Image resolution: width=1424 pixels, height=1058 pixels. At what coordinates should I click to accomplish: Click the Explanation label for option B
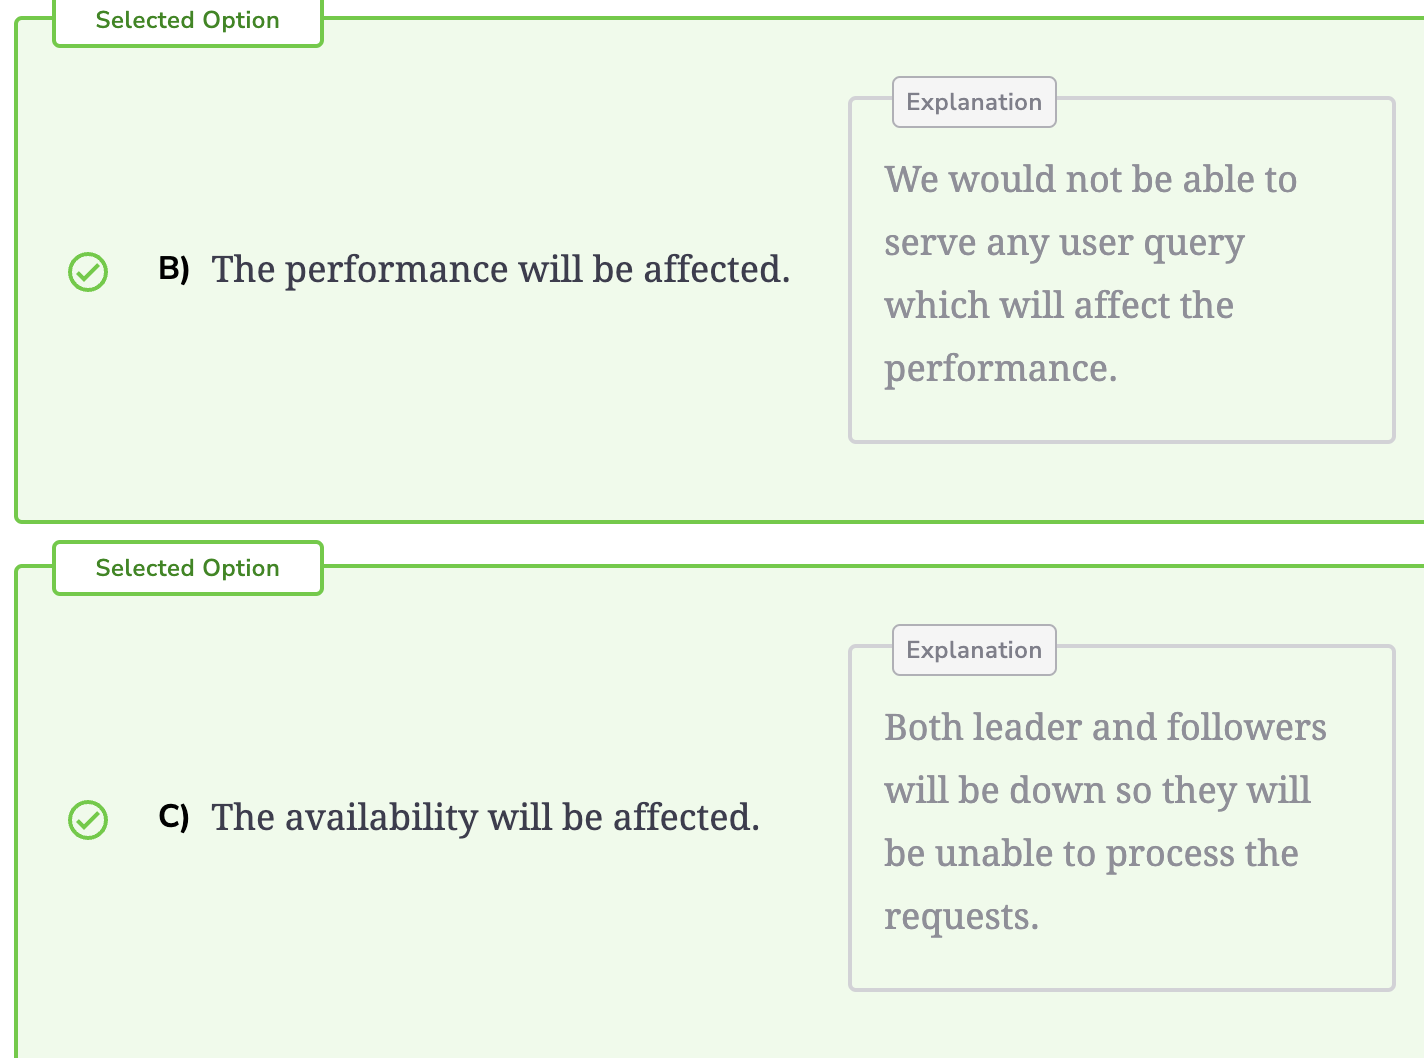click(974, 102)
